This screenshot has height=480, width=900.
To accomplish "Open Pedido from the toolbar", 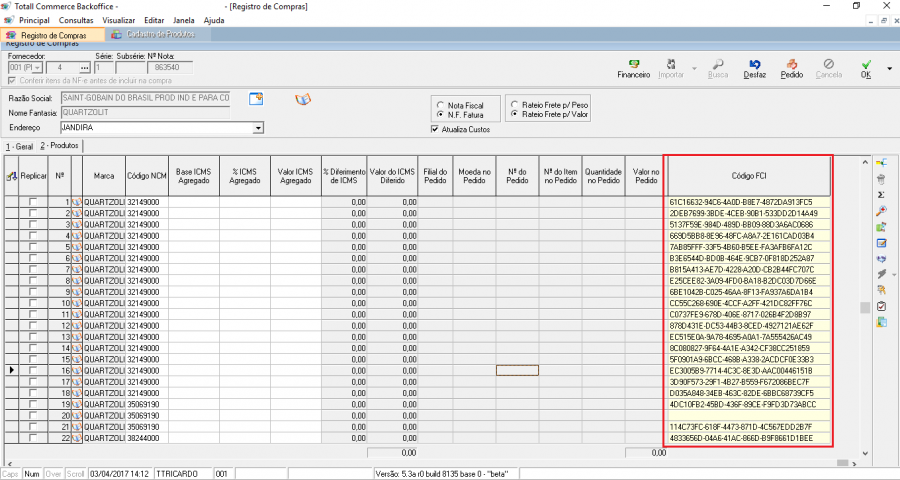I will pyautogui.click(x=791, y=66).
